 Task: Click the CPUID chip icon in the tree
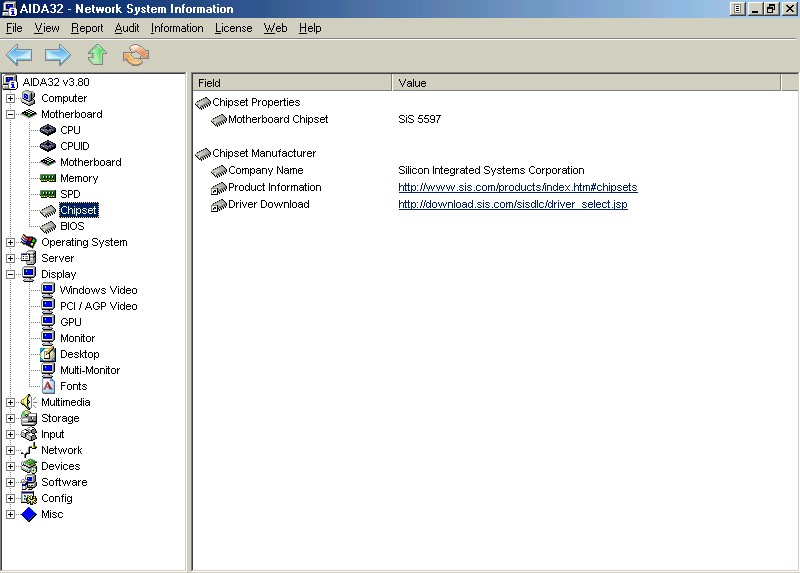[47, 146]
